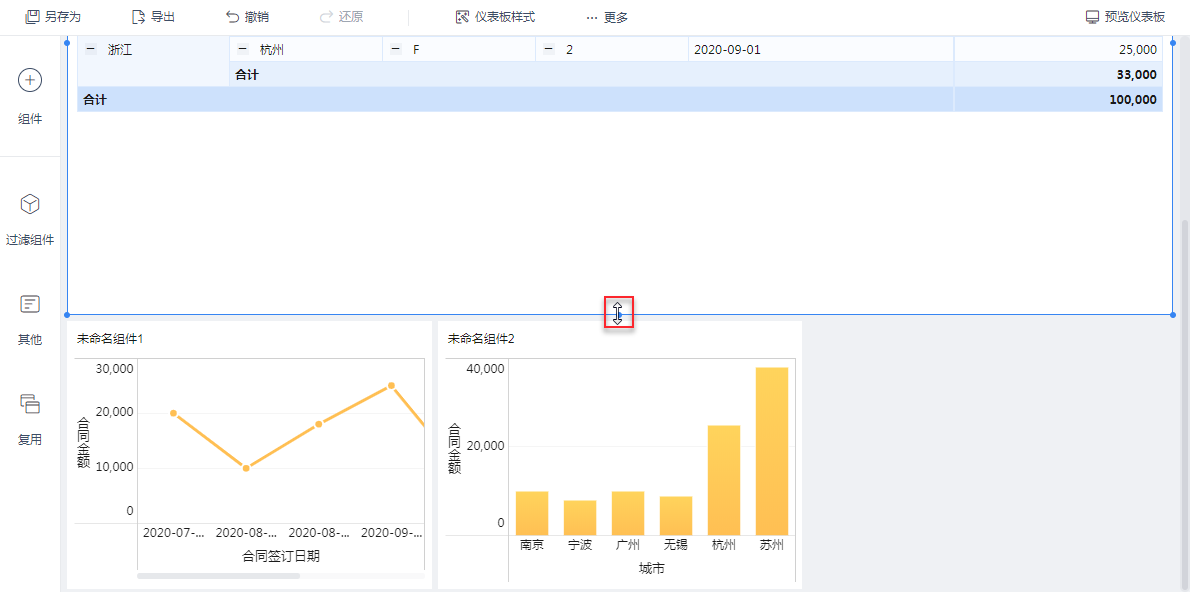This screenshot has width=1190, height=592.
Task: Collapse the F row group
Action: click(x=395, y=49)
